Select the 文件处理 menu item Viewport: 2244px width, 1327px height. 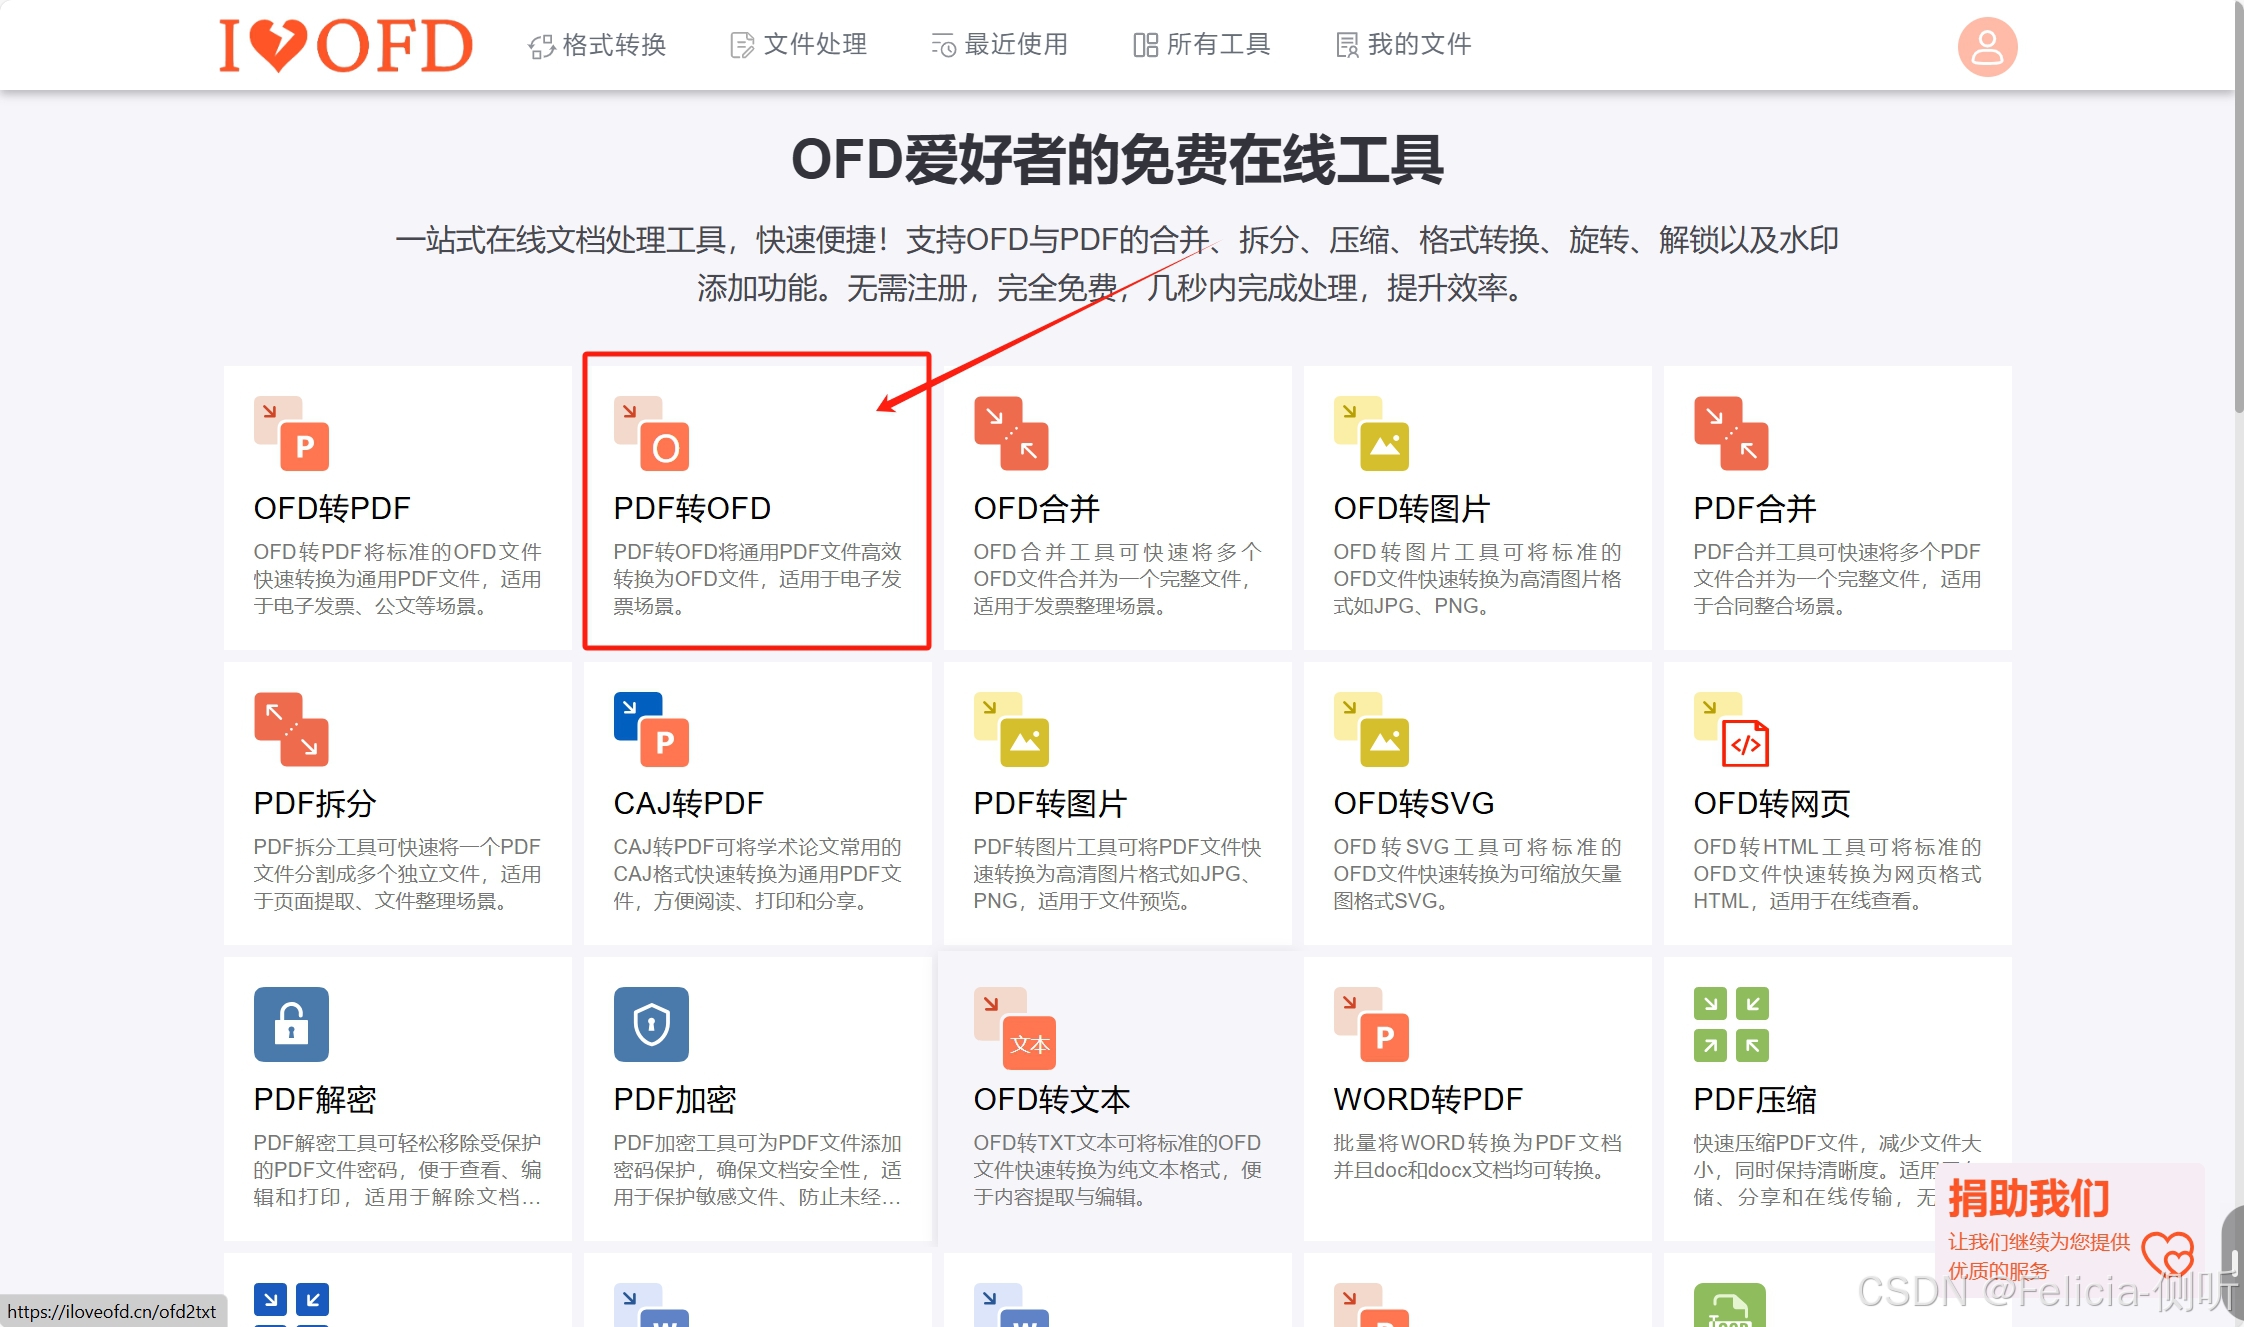point(799,45)
